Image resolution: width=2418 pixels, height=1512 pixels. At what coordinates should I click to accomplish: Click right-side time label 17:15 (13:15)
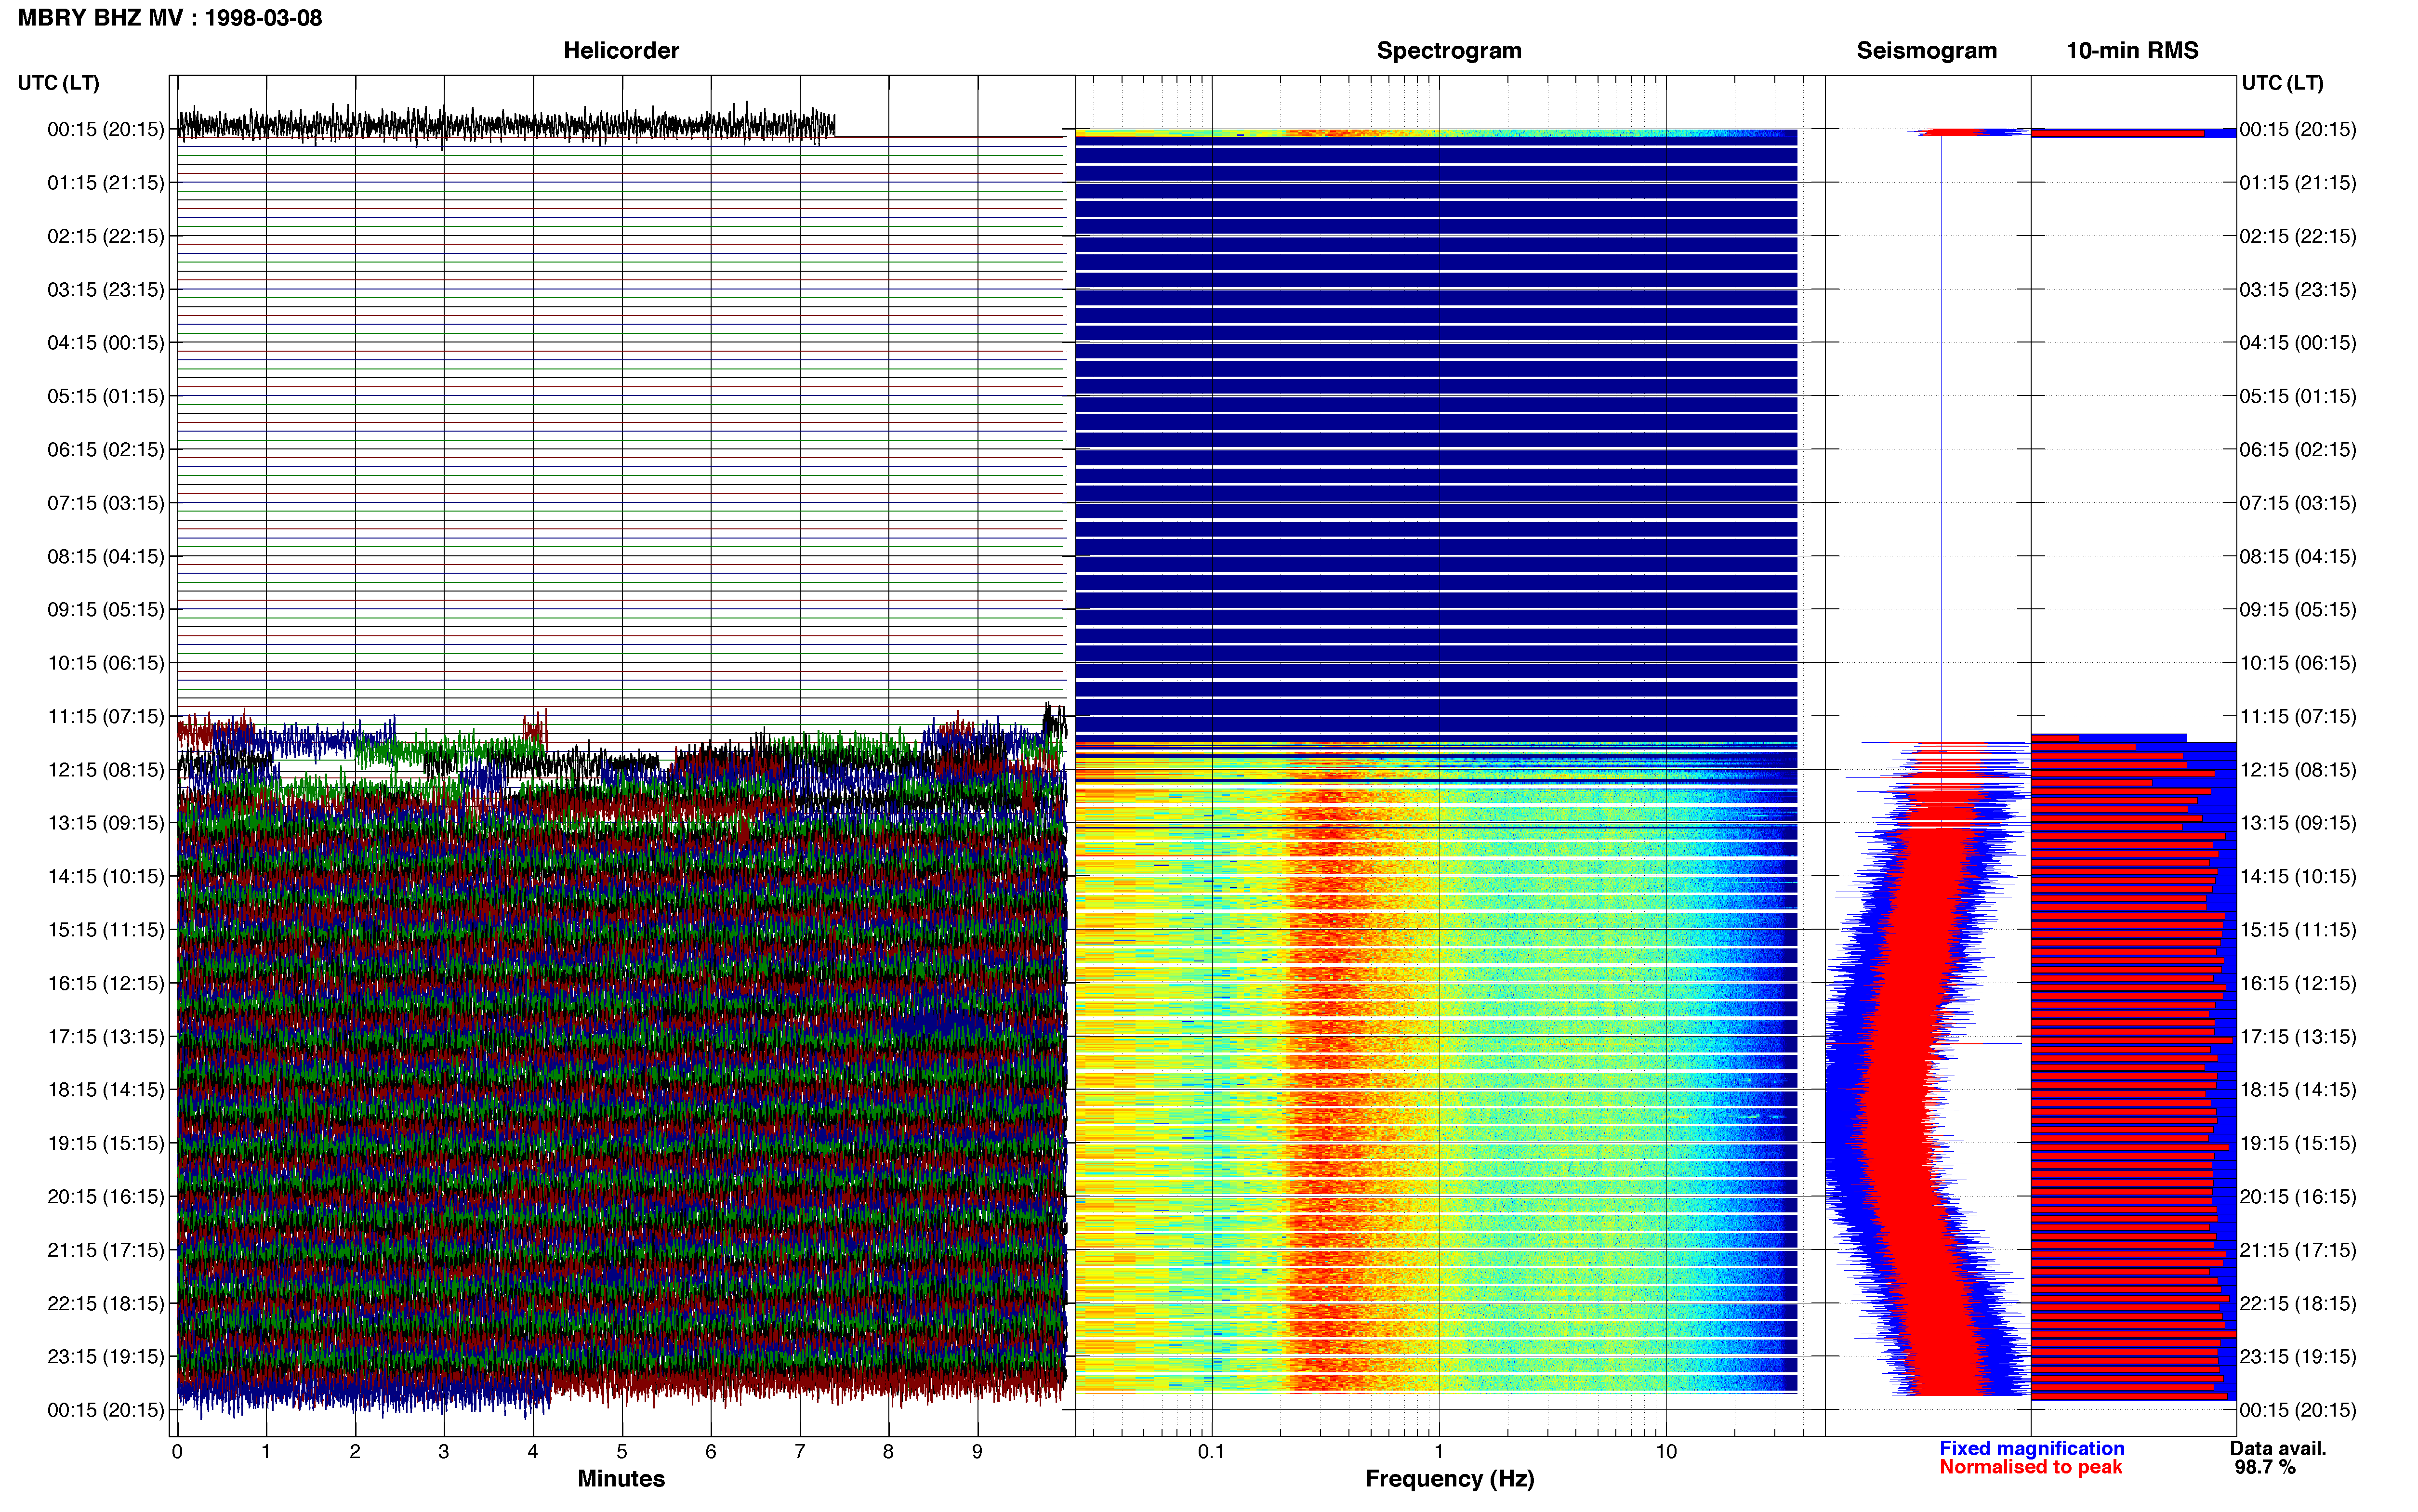[x=2298, y=1036]
